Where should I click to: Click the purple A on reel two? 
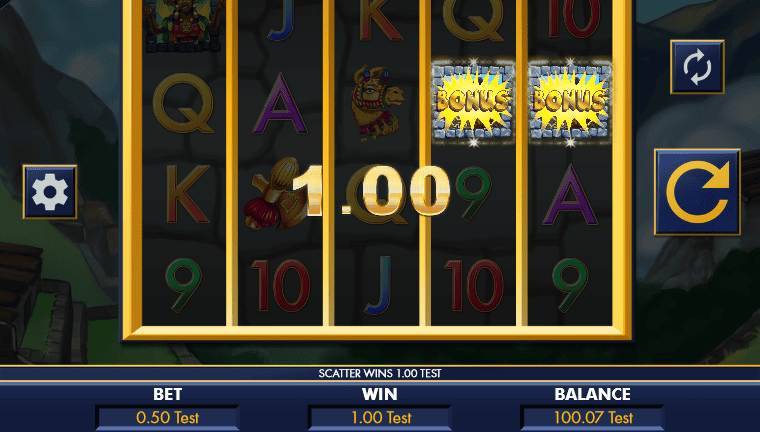pyautogui.click(x=280, y=104)
